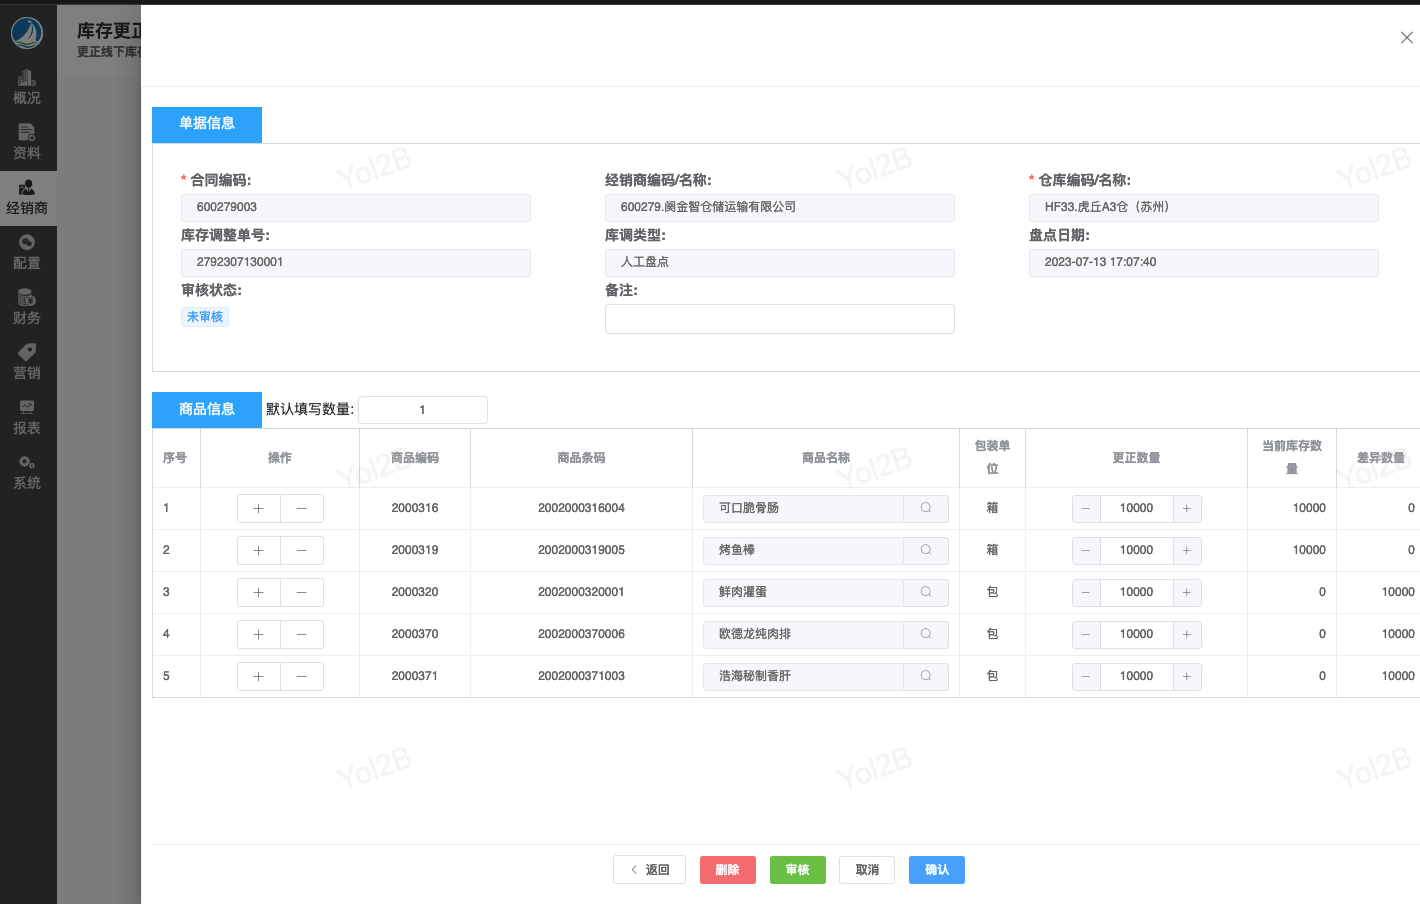Select the 配置 configuration sidebar icon
1420x904 pixels.
tap(27, 252)
